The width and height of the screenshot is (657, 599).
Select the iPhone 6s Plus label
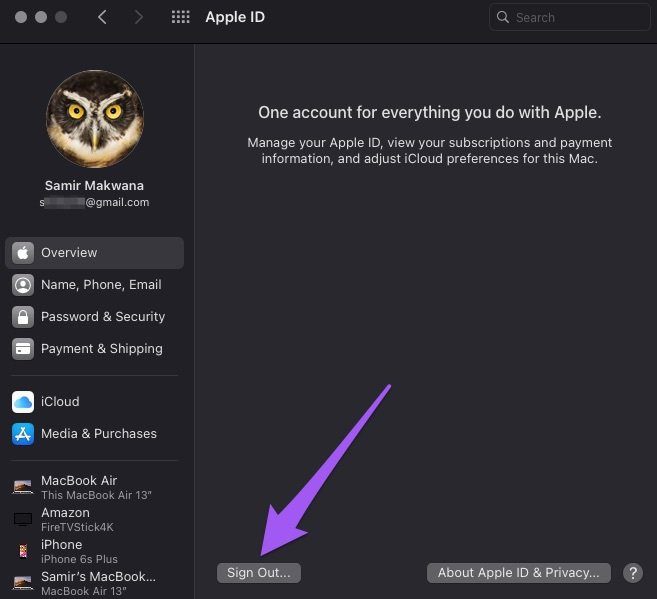pyautogui.click(x=79, y=559)
